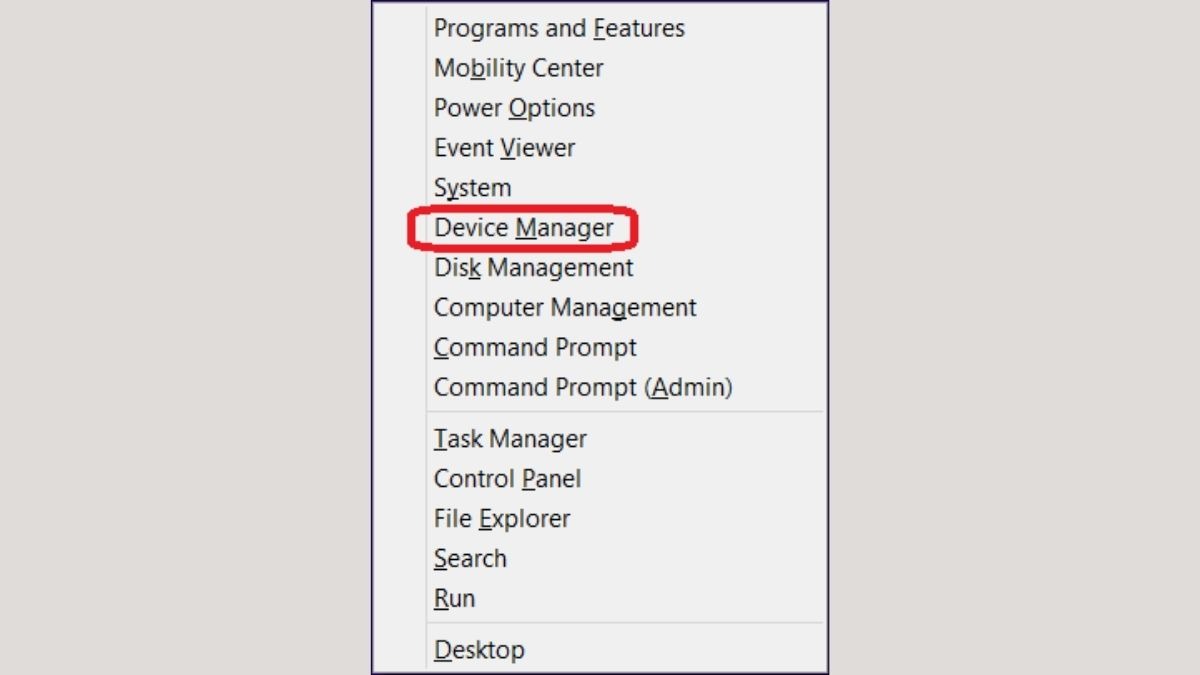Screen dimensions: 1200x675
Task: Click the word Features in Programs and Features
Action: click(639, 28)
